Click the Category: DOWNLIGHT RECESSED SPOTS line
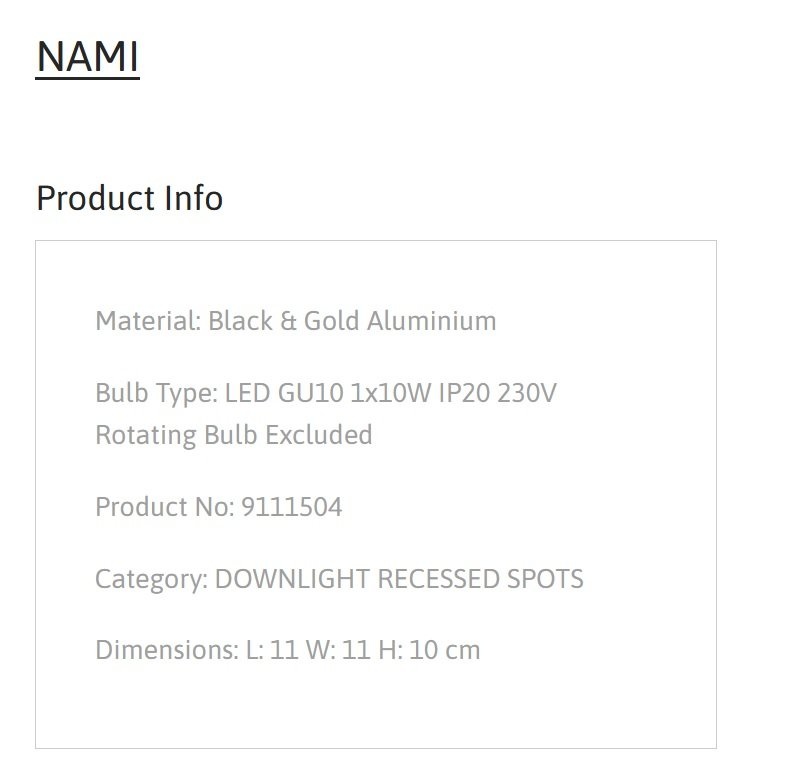786x774 pixels. (339, 578)
